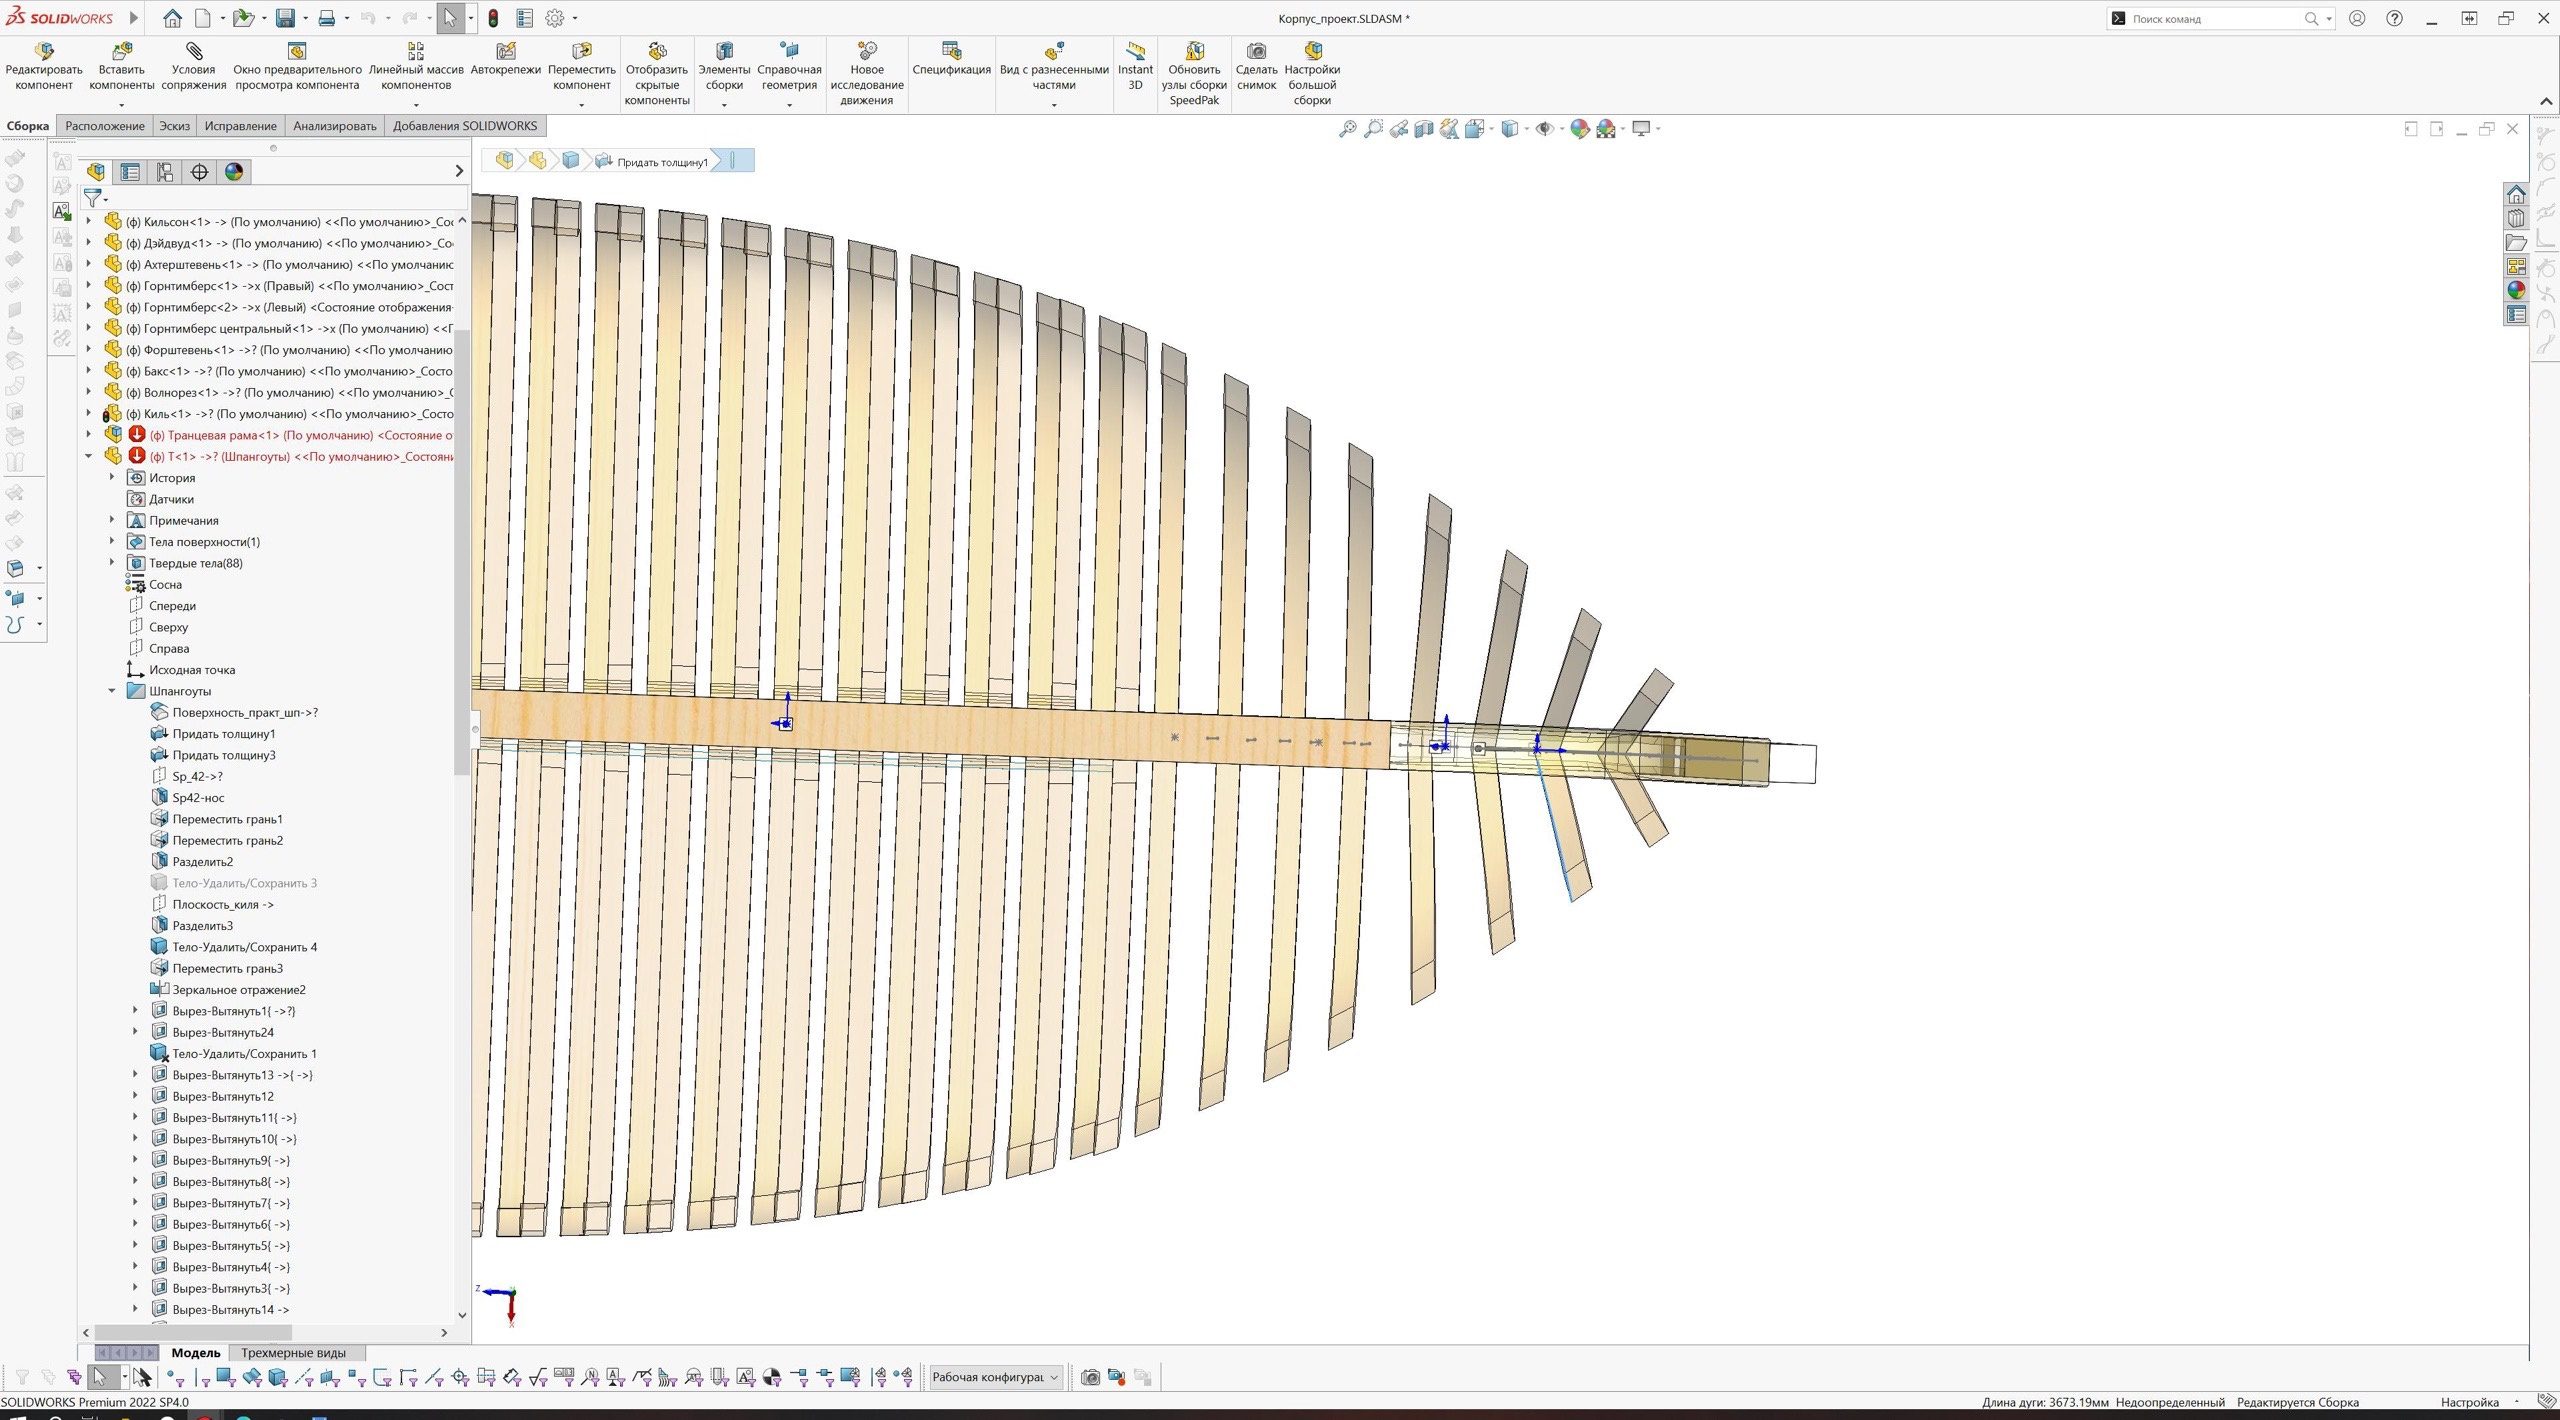Open Спецификация (Bill of Materials) tool
Screen dimensions: 2560x1420
point(951,52)
